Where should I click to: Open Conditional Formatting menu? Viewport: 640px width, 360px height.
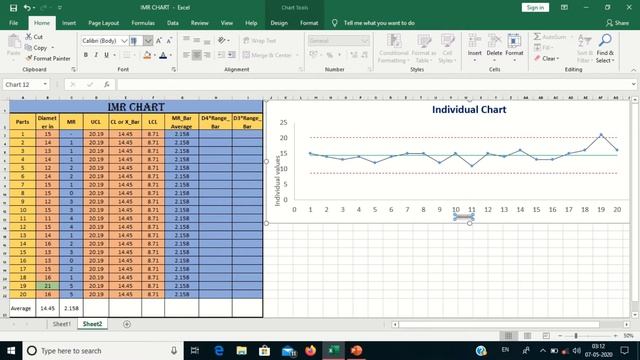coord(393,49)
